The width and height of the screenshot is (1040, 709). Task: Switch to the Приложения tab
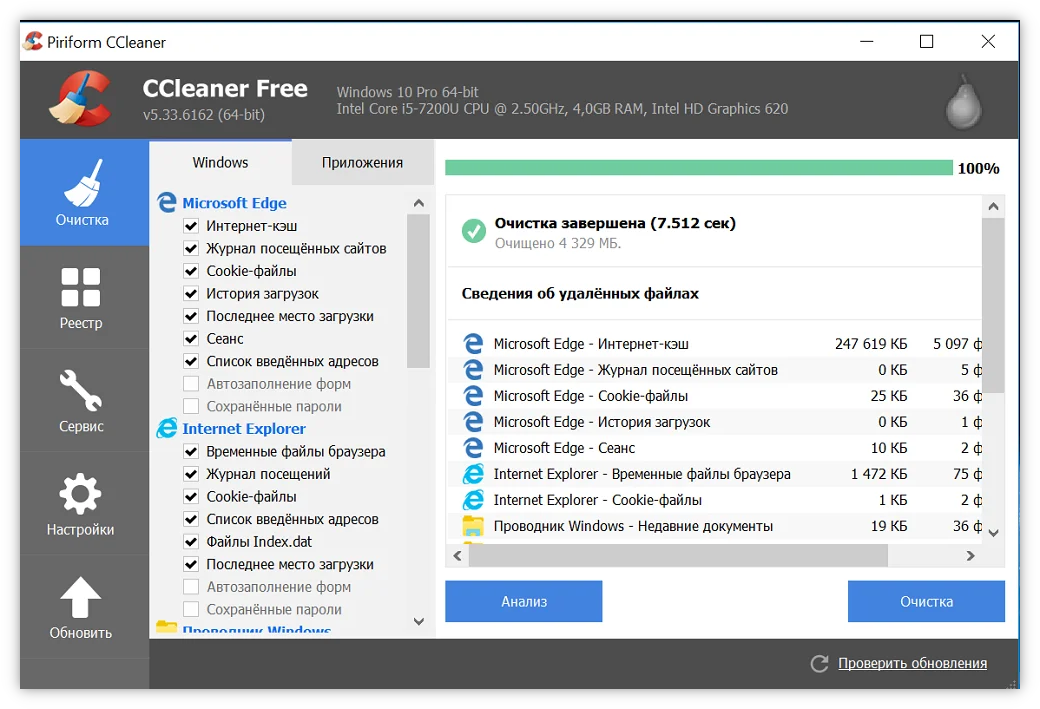(x=363, y=162)
